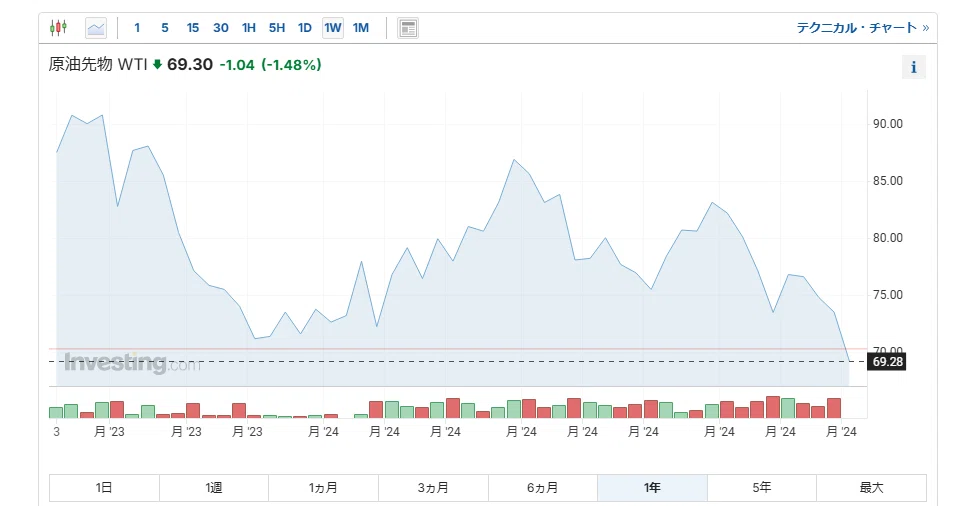Click the 90.00 price axis label
The width and height of the screenshot is (963, 506).
click(x=888, y=124)
